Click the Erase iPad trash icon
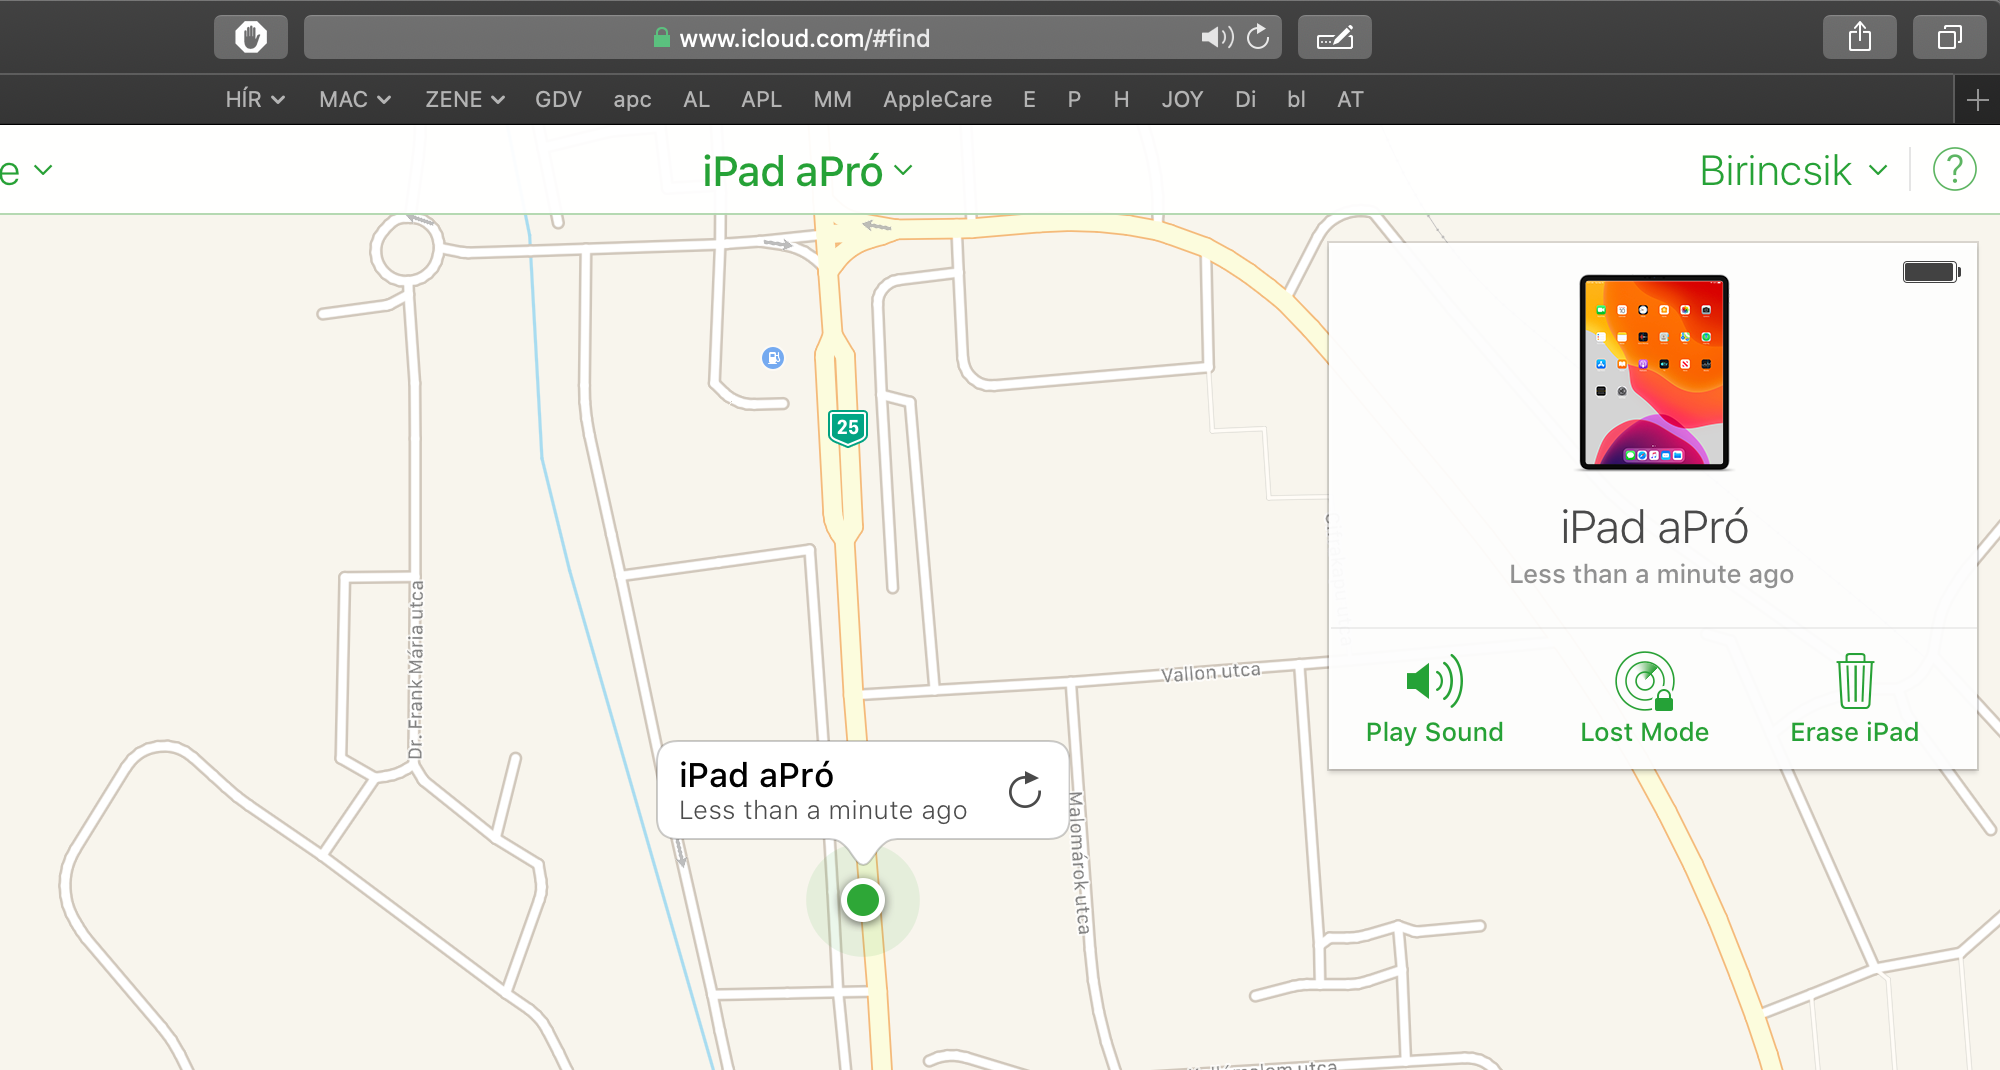 [1854, 682]
